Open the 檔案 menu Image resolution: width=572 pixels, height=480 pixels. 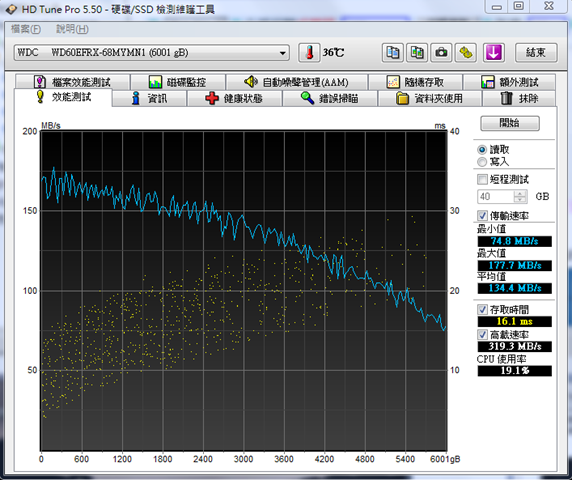click(x=26, y=29)
